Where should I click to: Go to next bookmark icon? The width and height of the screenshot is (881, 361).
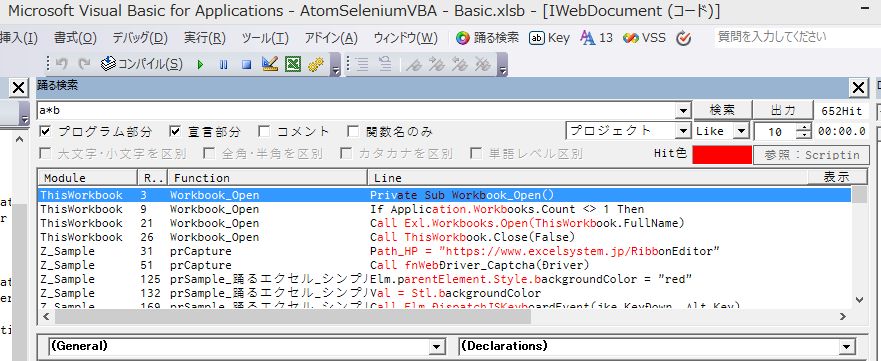pyautogui.click(x=437, y=65)
